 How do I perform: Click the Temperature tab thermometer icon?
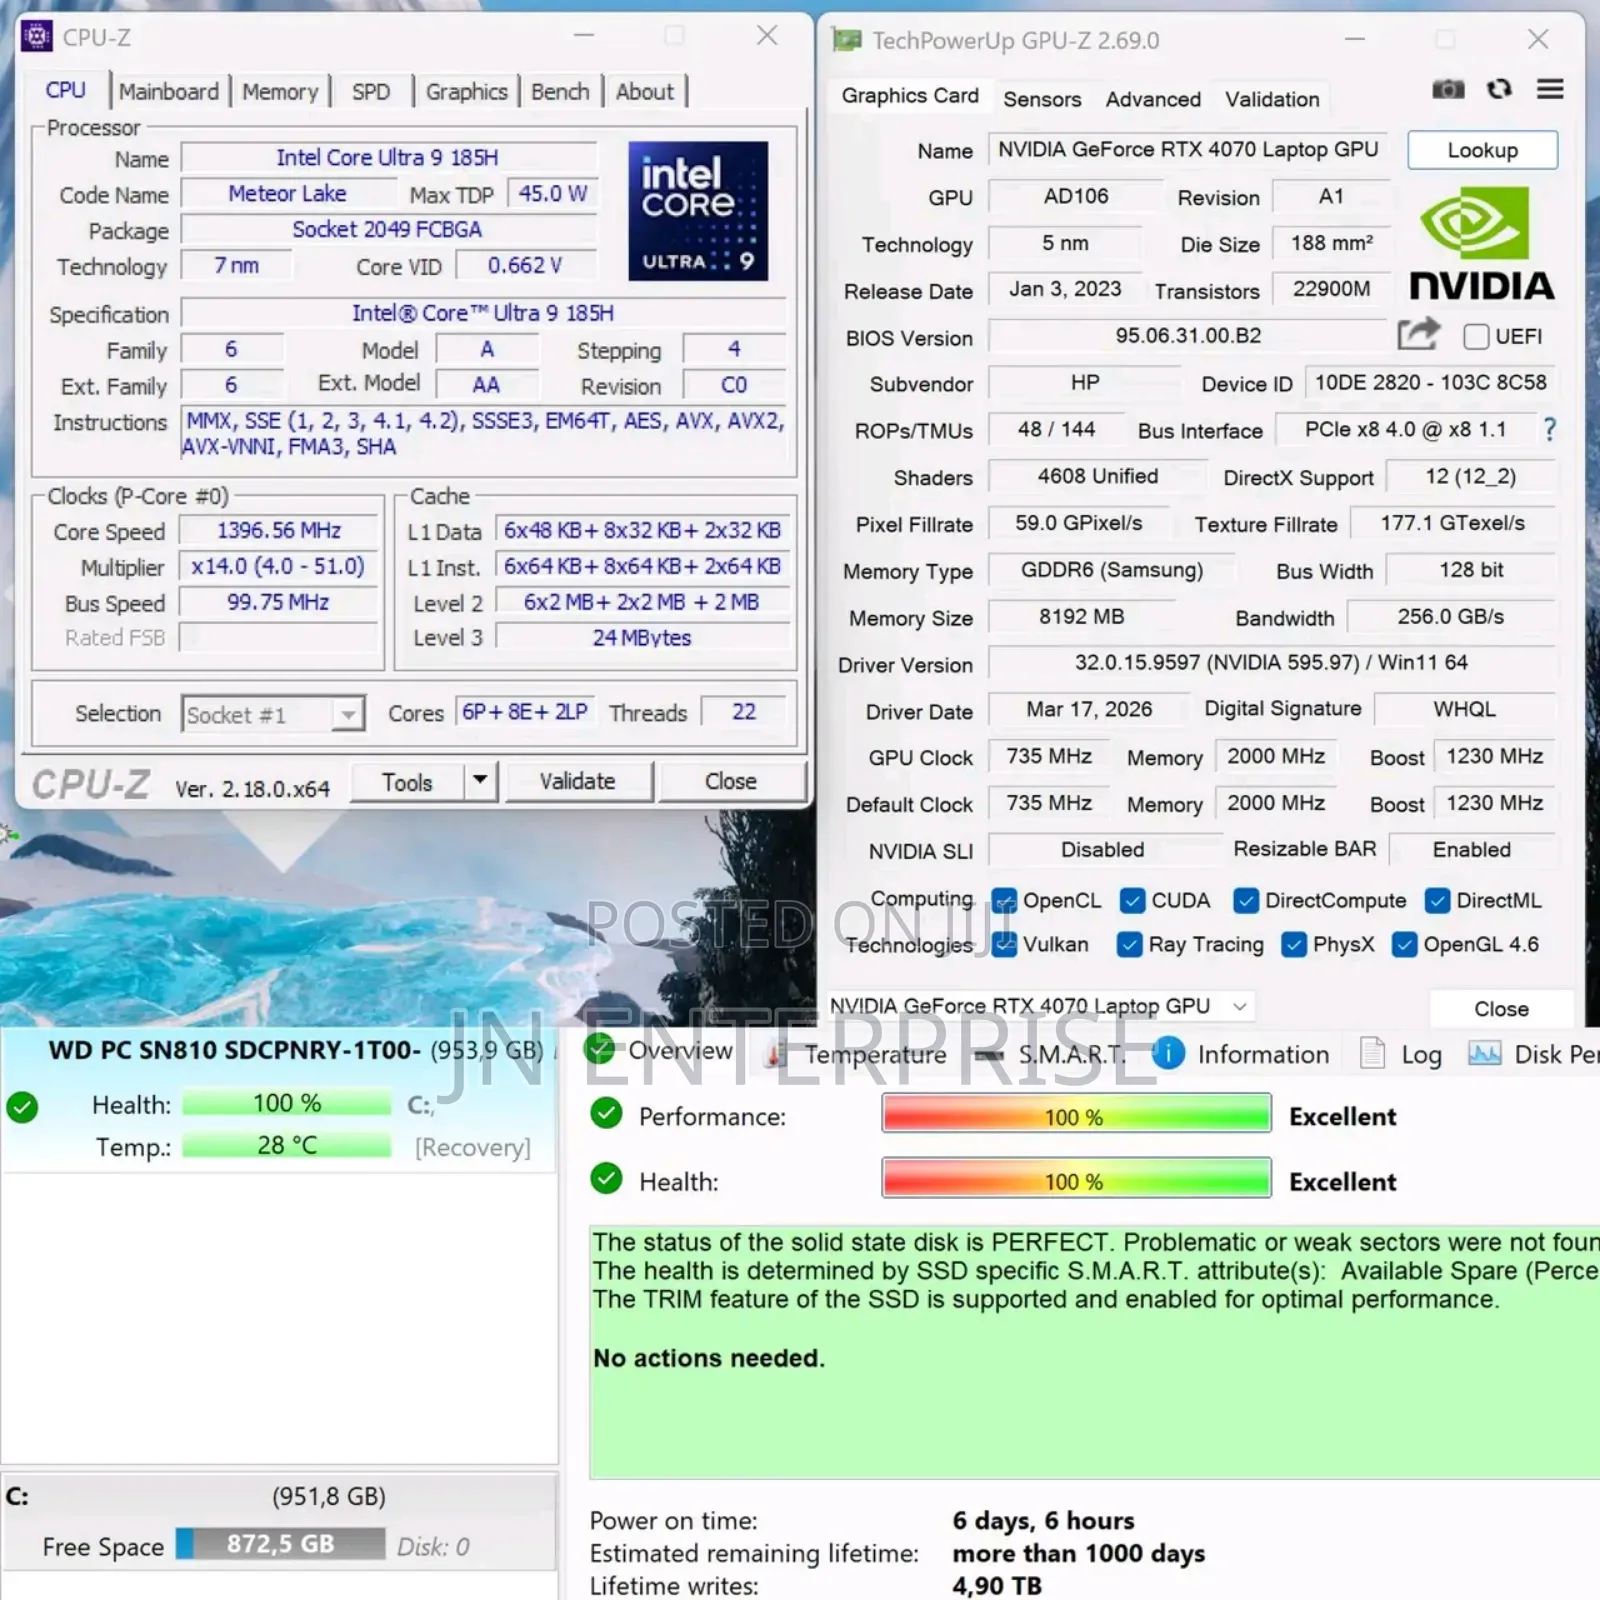point(775,1054)
